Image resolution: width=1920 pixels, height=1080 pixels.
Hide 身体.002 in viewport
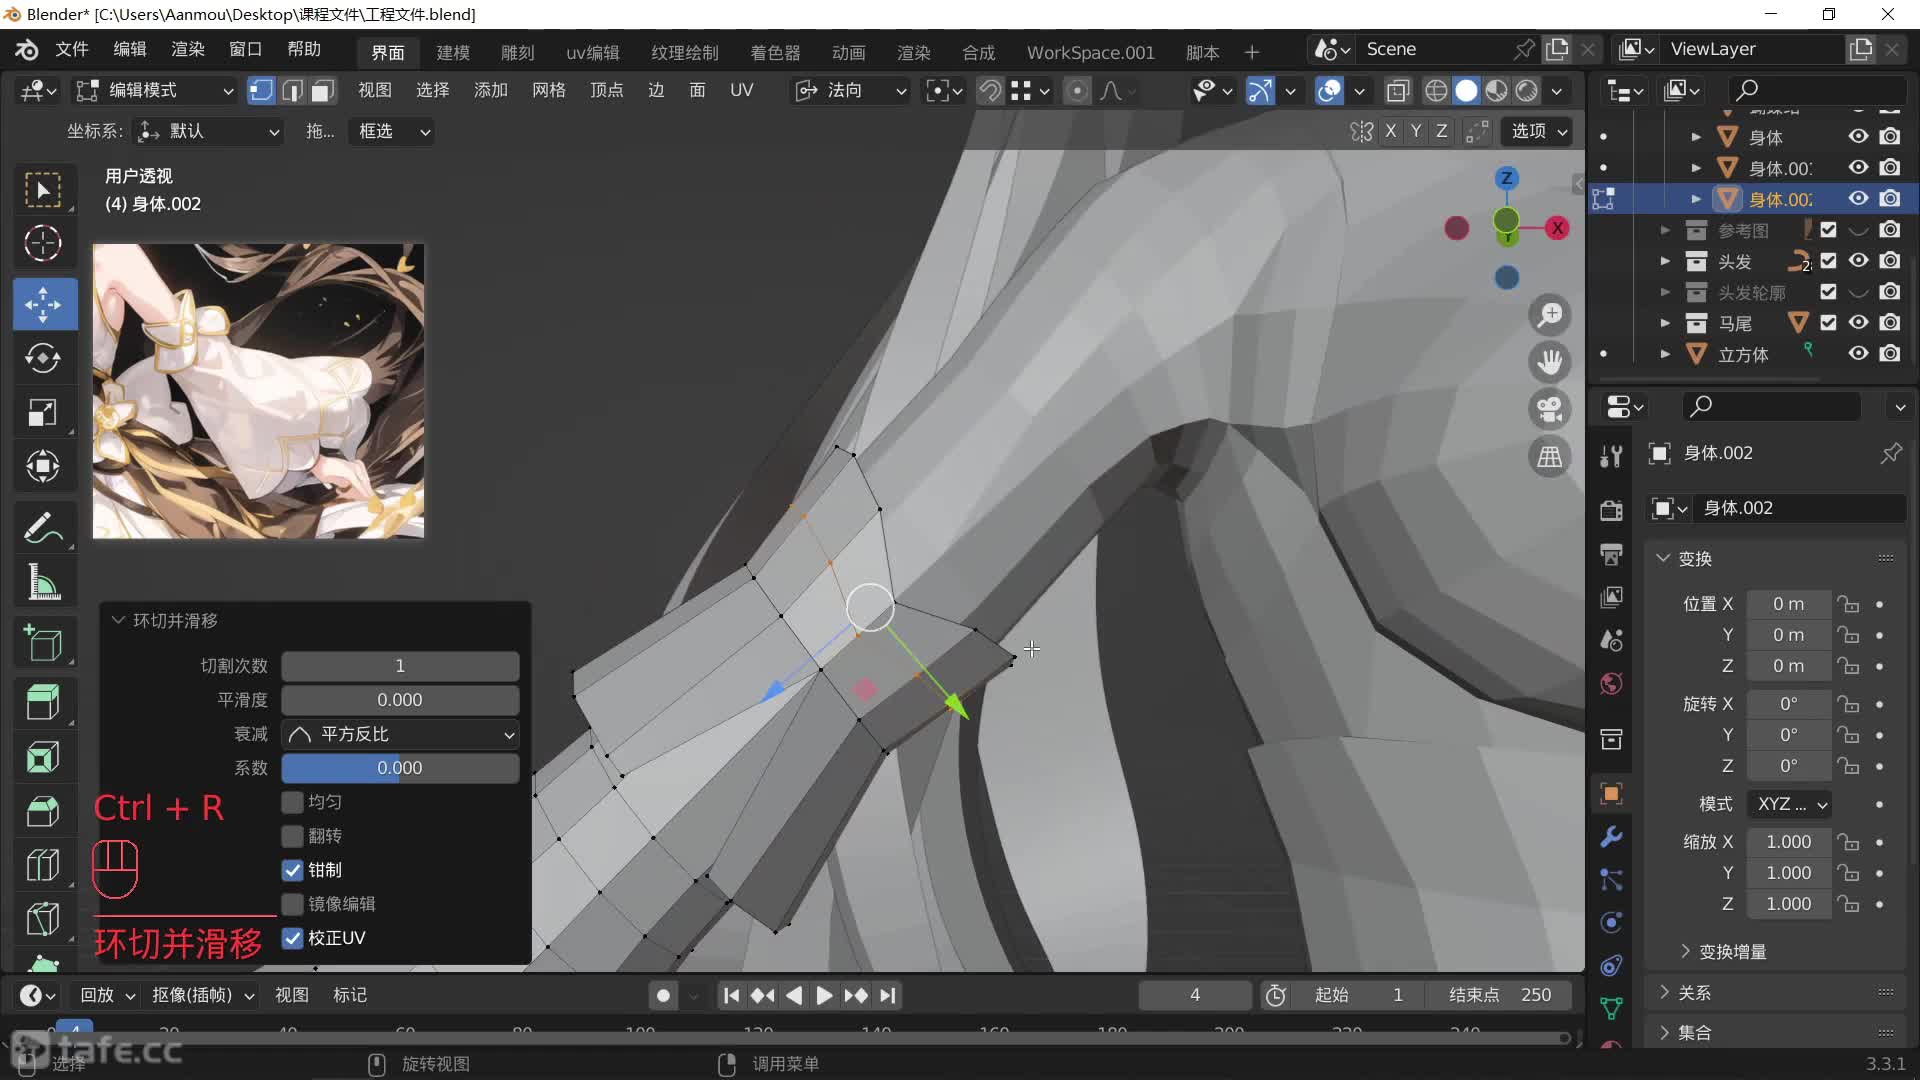click(x=1858, y=198)
